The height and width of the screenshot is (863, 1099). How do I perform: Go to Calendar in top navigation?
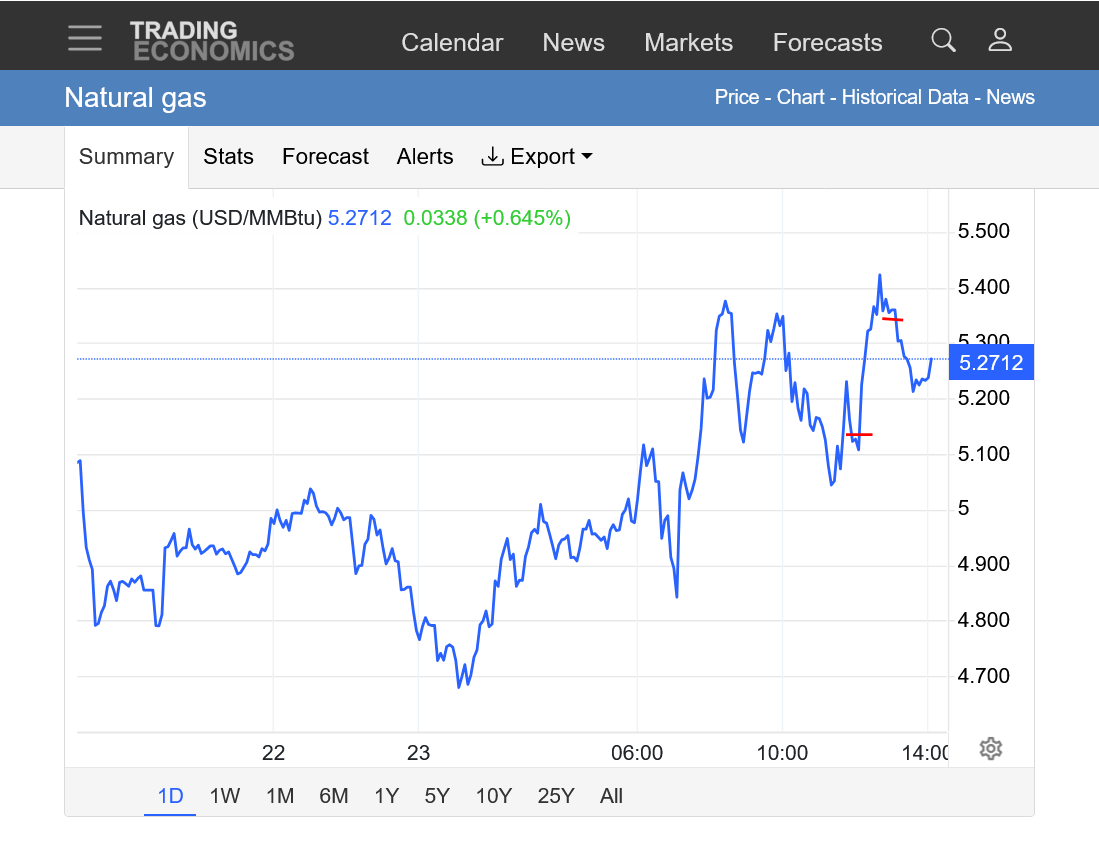click(x=452, y=43)
